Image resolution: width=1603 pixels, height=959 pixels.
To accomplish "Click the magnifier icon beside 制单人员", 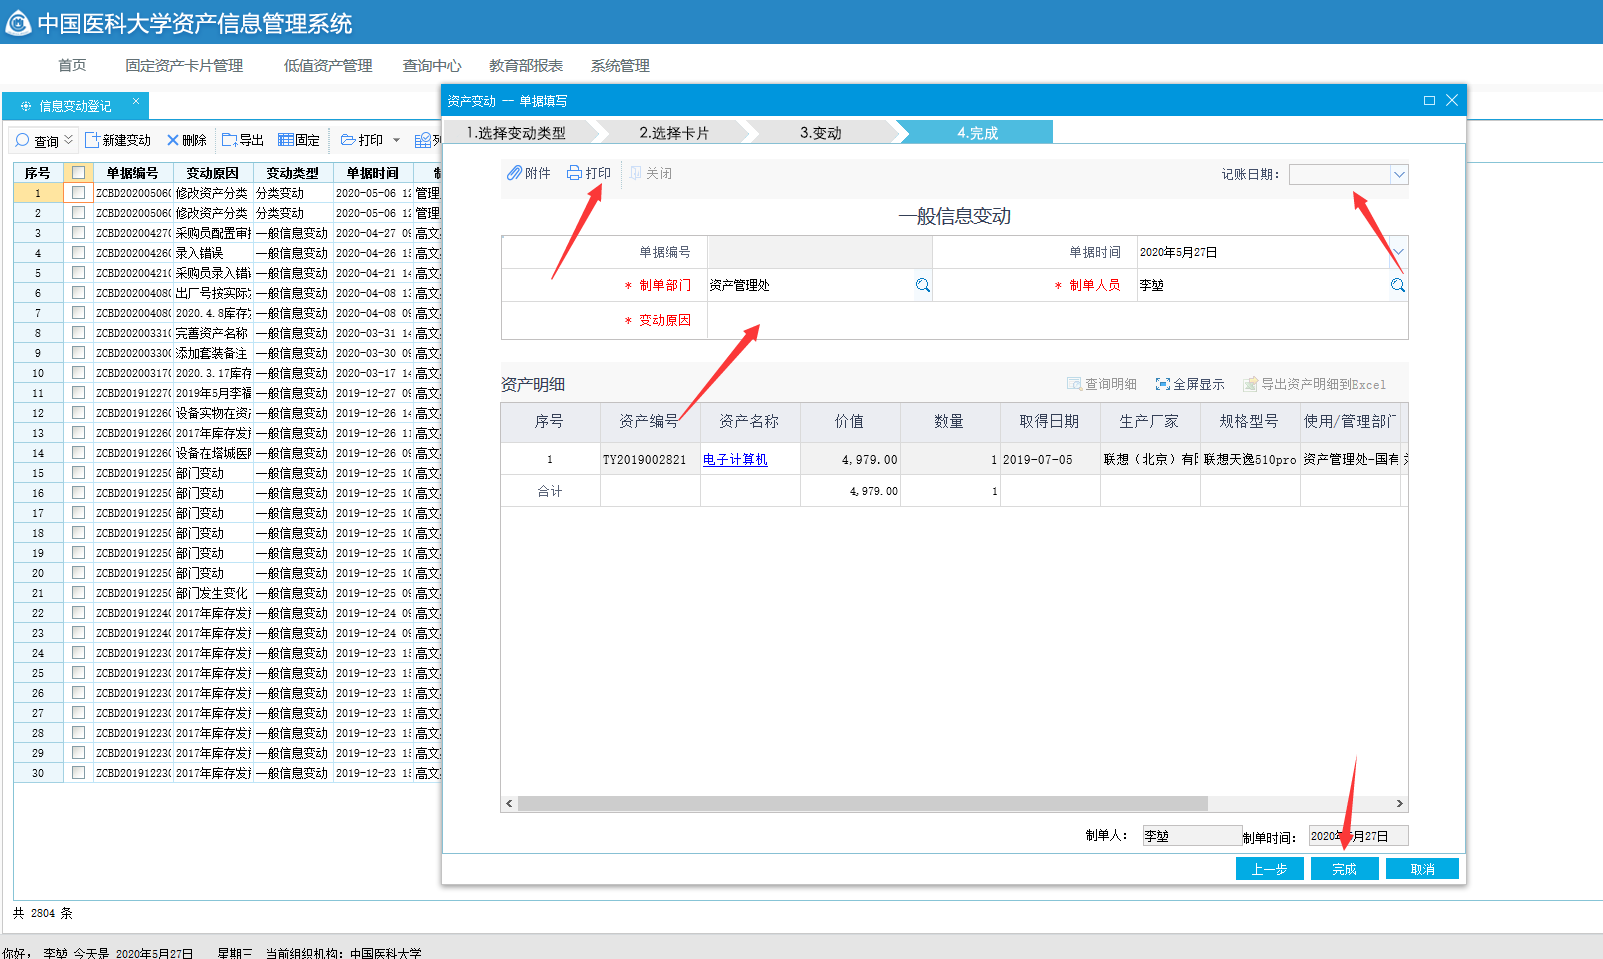I will [1398, 285].
